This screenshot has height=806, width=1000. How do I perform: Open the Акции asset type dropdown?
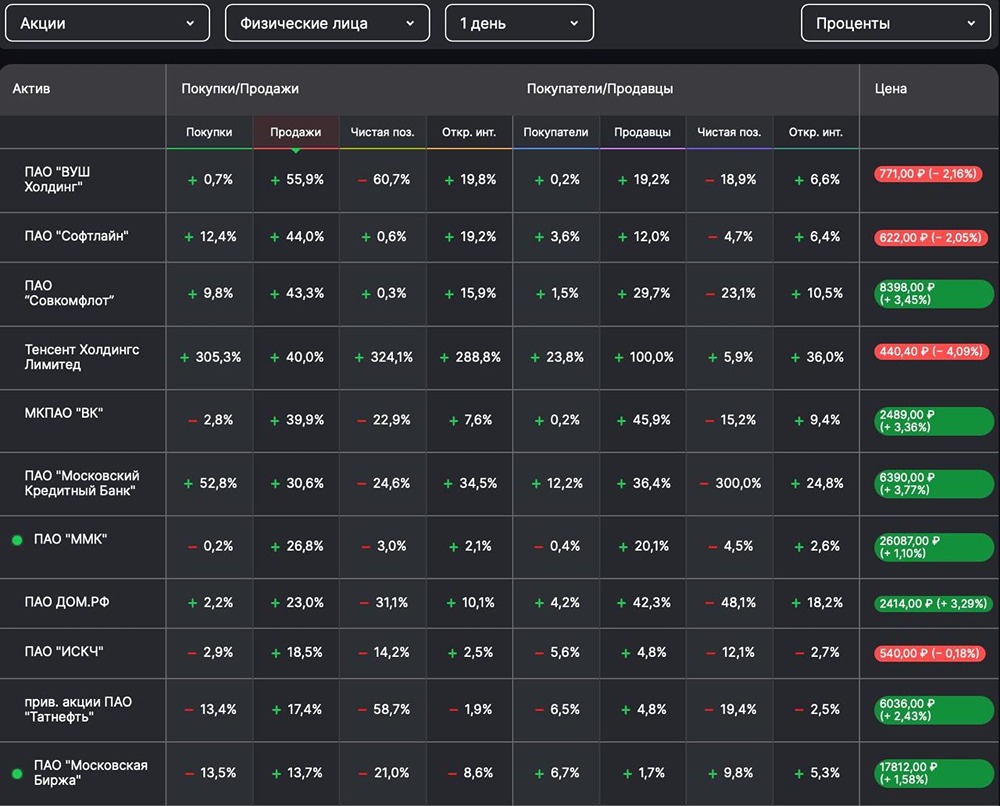tap(107, 24)
